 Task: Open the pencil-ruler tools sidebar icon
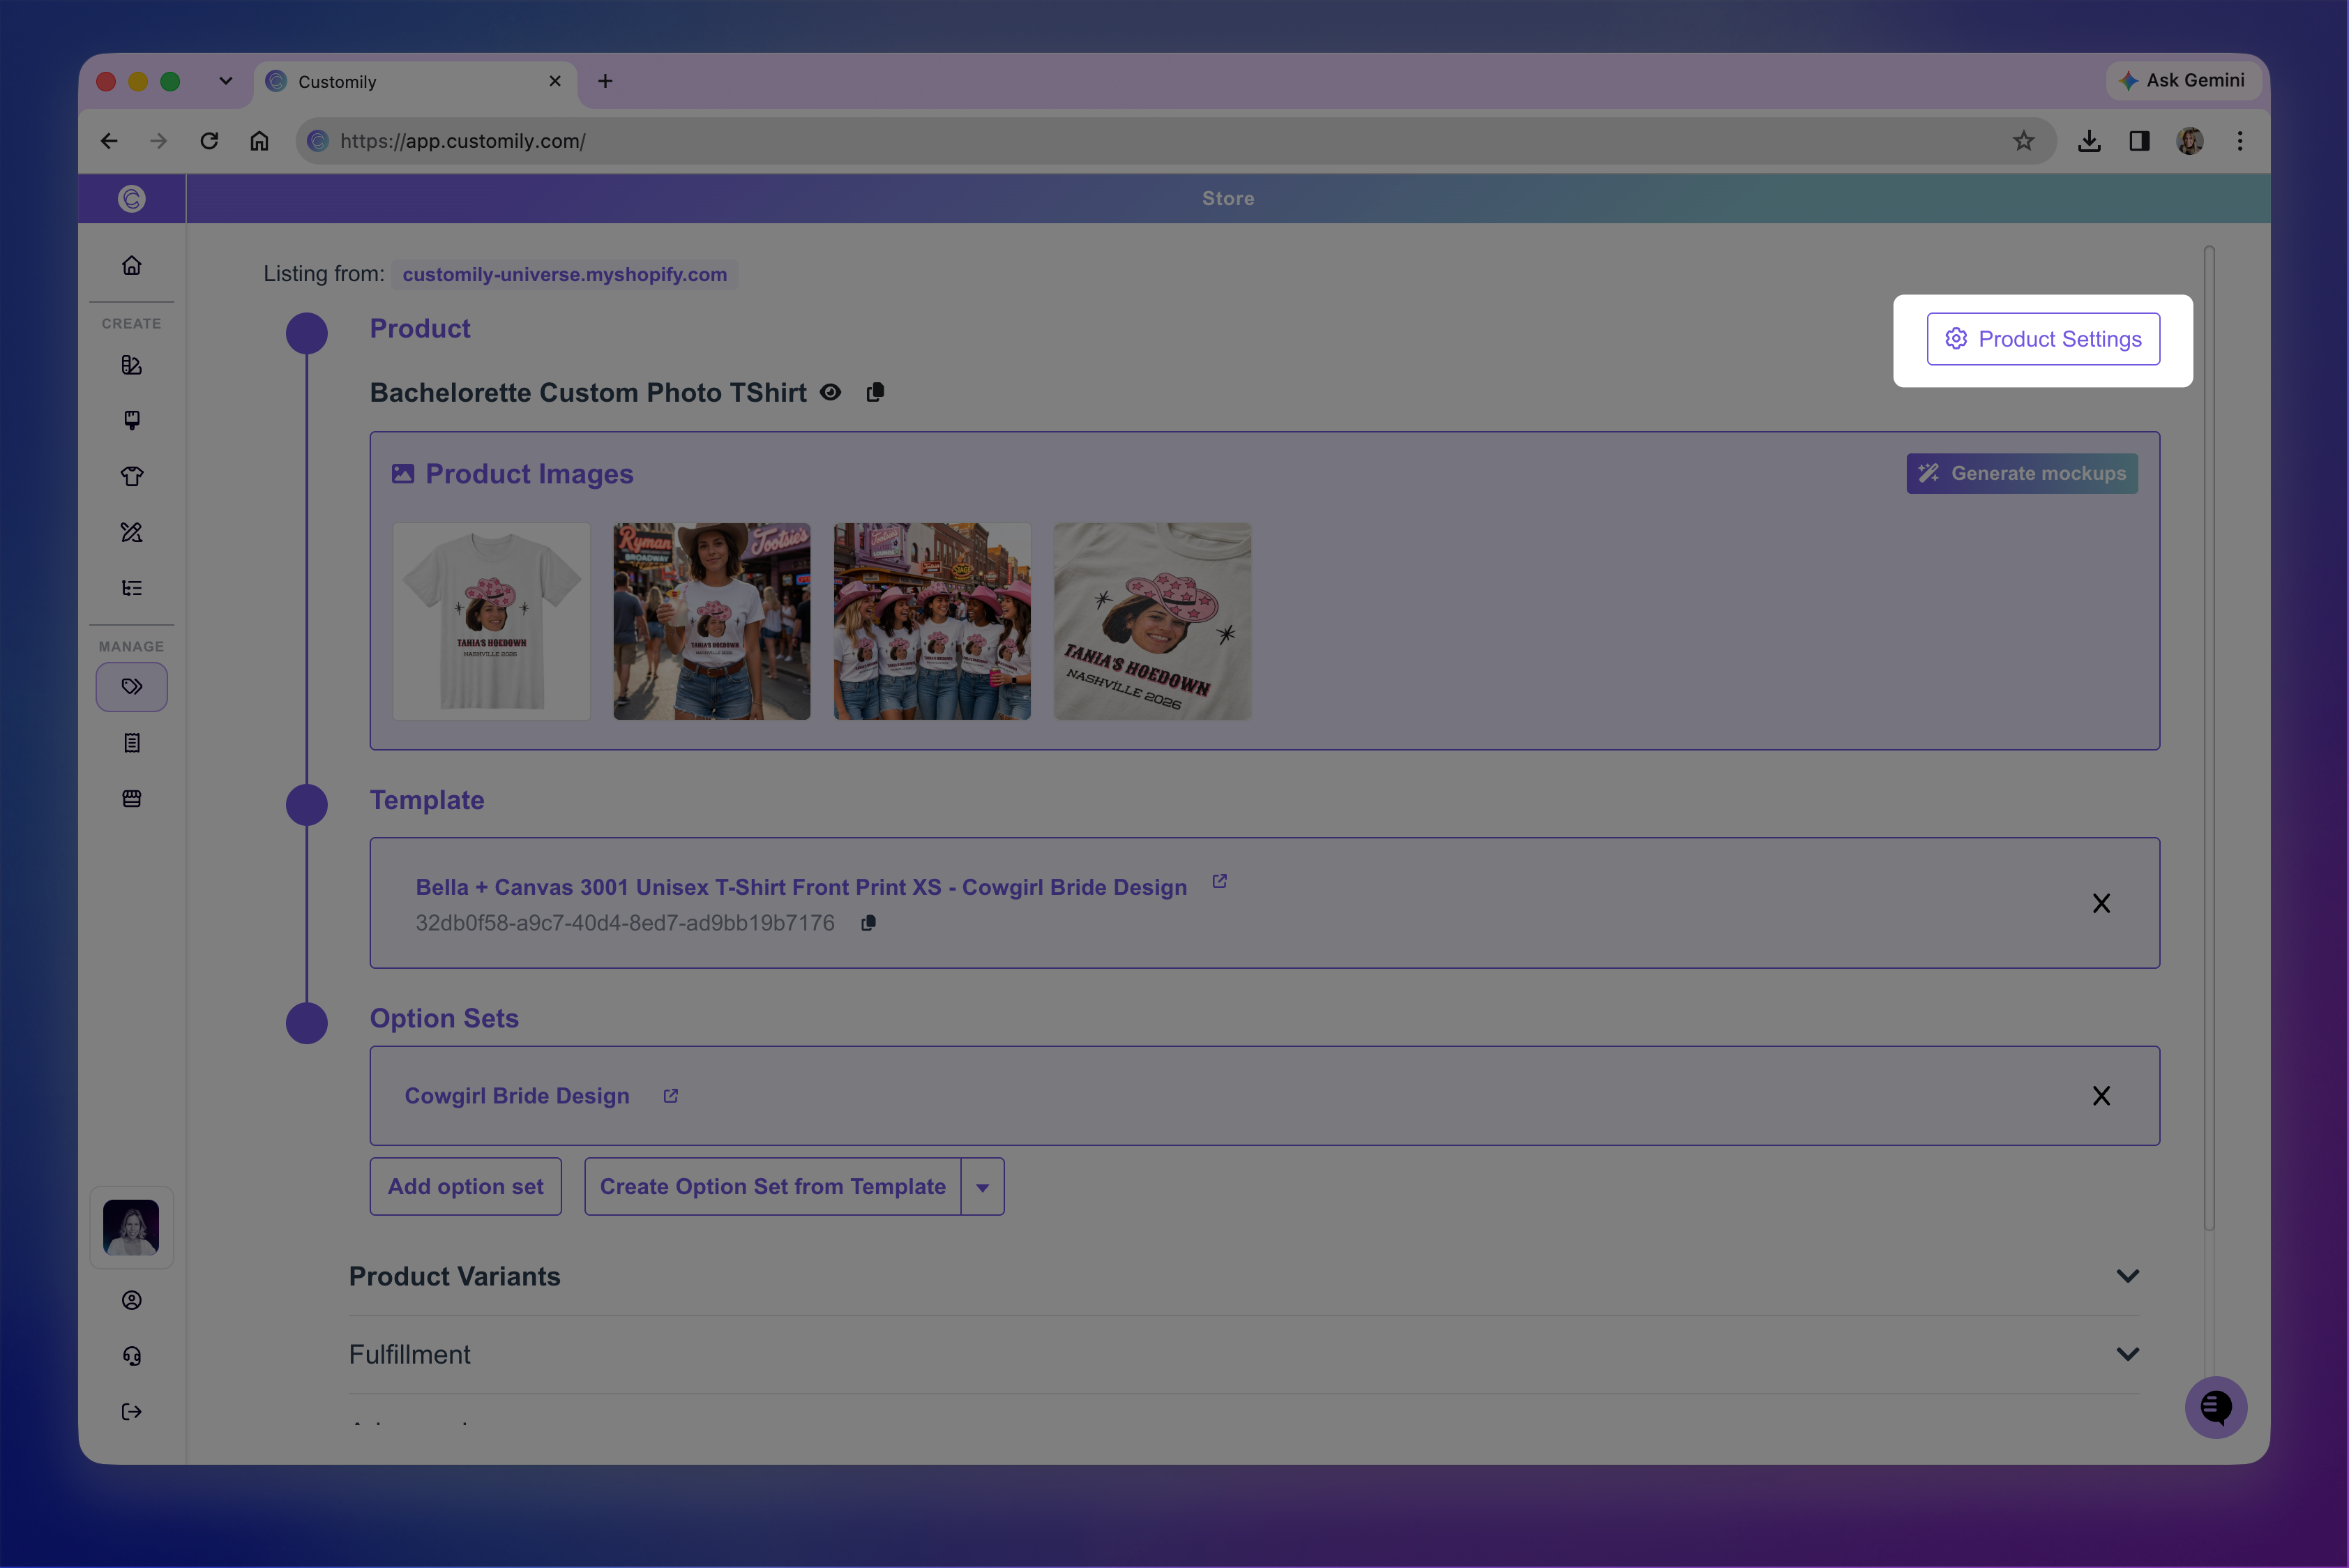[x=131, y=532]
